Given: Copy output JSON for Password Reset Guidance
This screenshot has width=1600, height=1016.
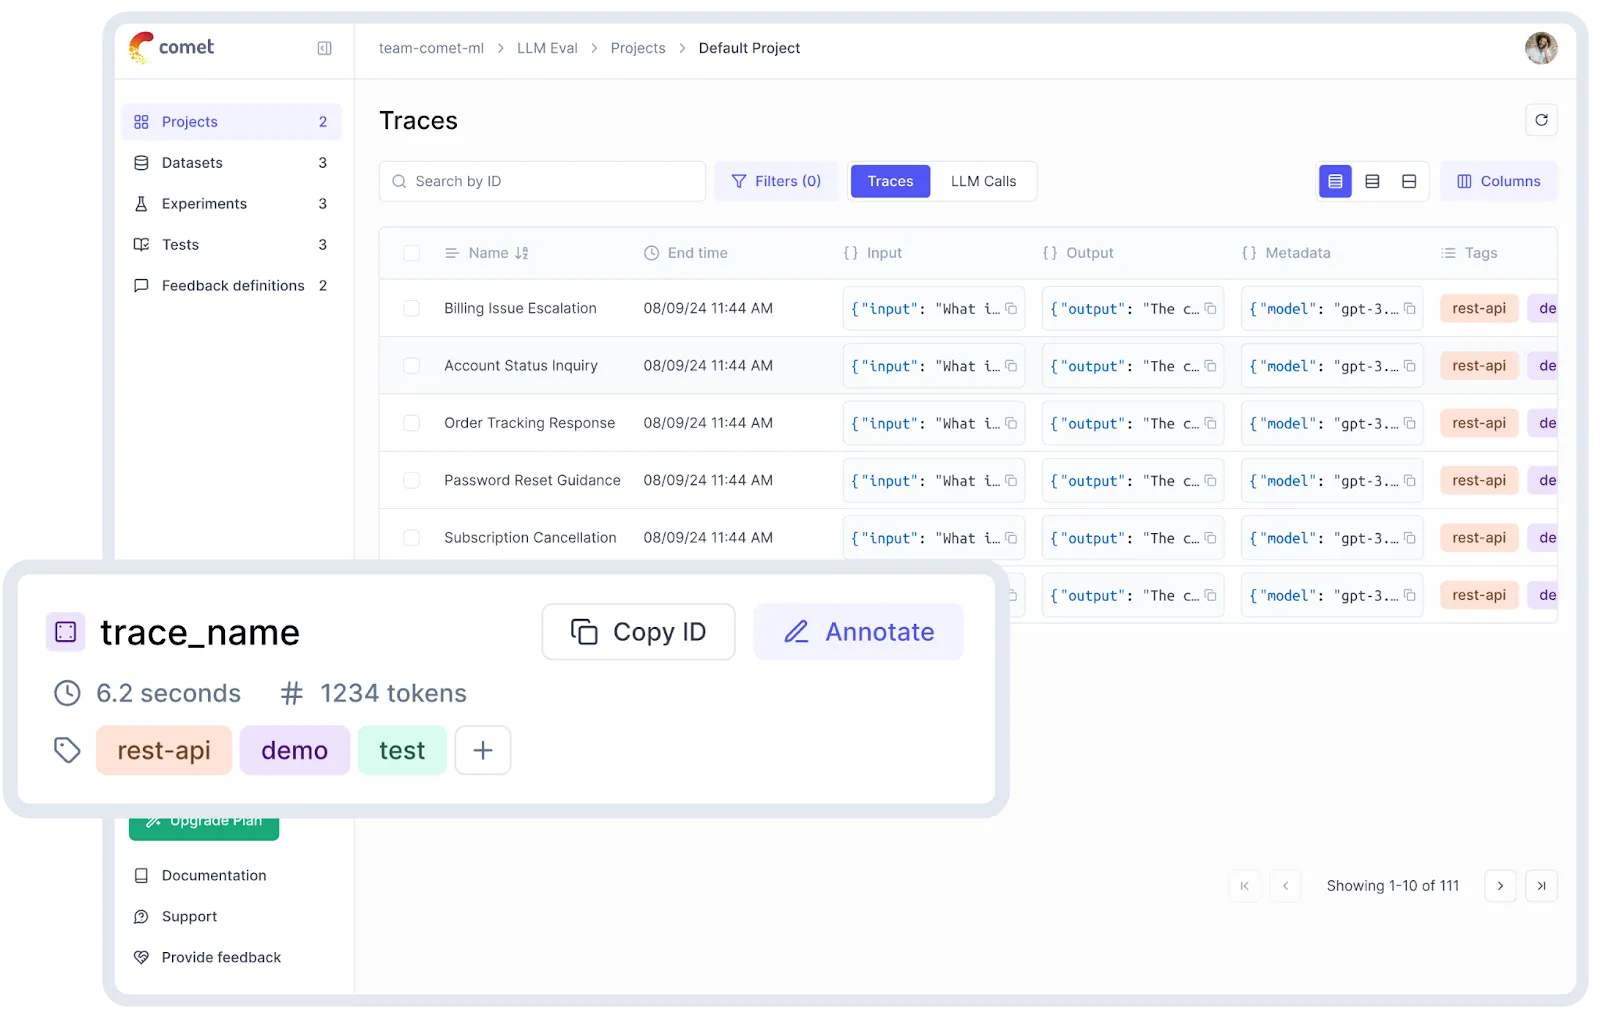Looking at the screenshot, I should point(1210,480).
